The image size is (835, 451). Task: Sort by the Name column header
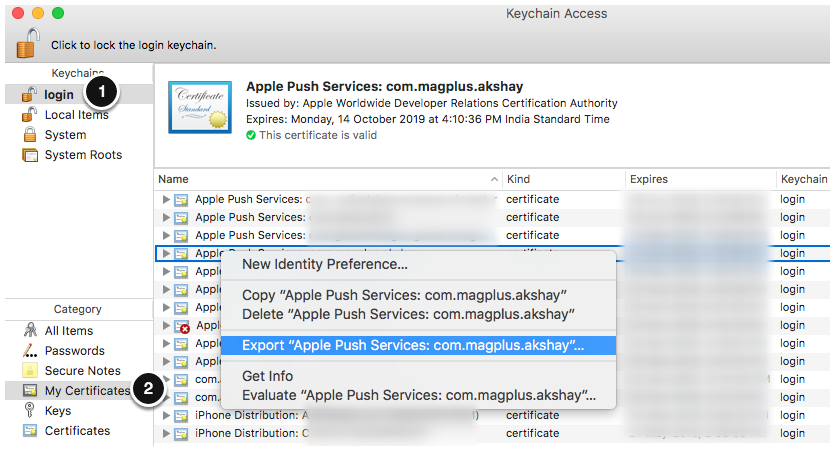(x=173, y=179)
